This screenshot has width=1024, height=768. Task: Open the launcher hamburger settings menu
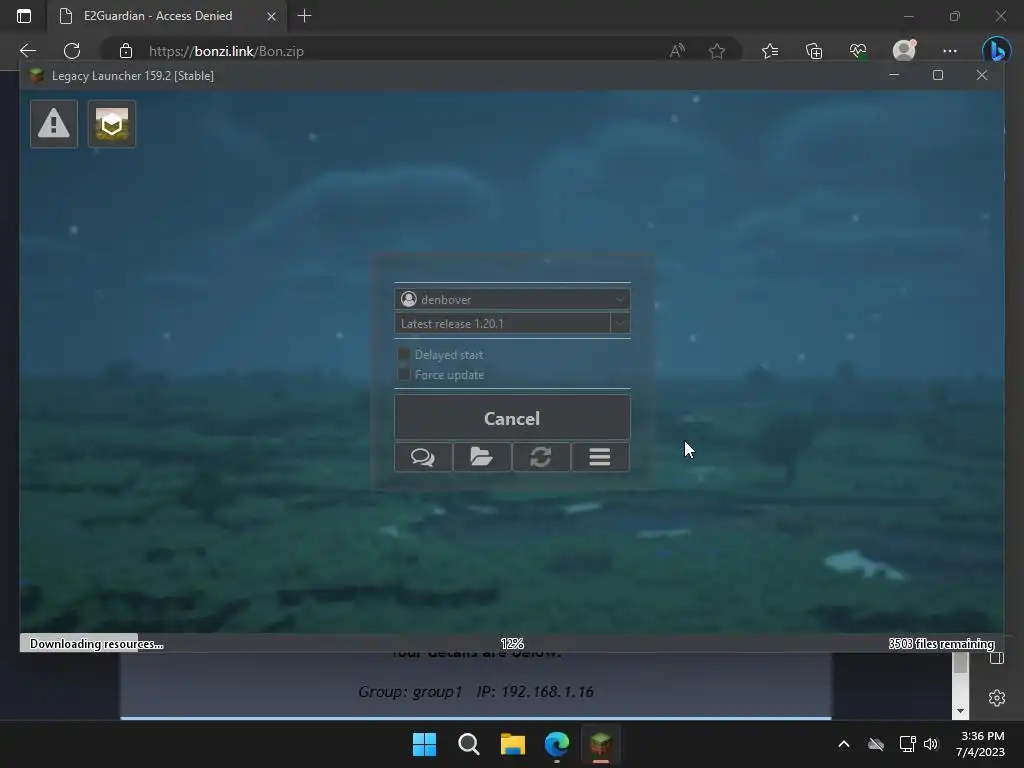pyautogui.click(x=600, y=457)
